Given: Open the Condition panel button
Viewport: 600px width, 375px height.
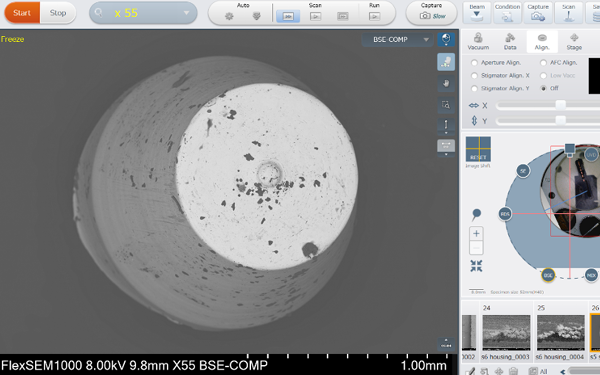Looking at the screenshot, I should click(x=507, y=13).
